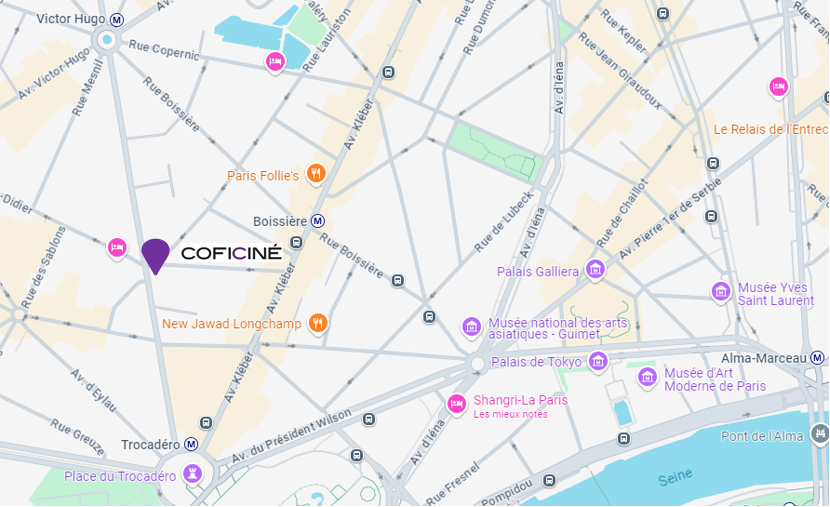Open the Trocadéro metro station marker
The width and height of the screenshot is (830, 507).
191,444
